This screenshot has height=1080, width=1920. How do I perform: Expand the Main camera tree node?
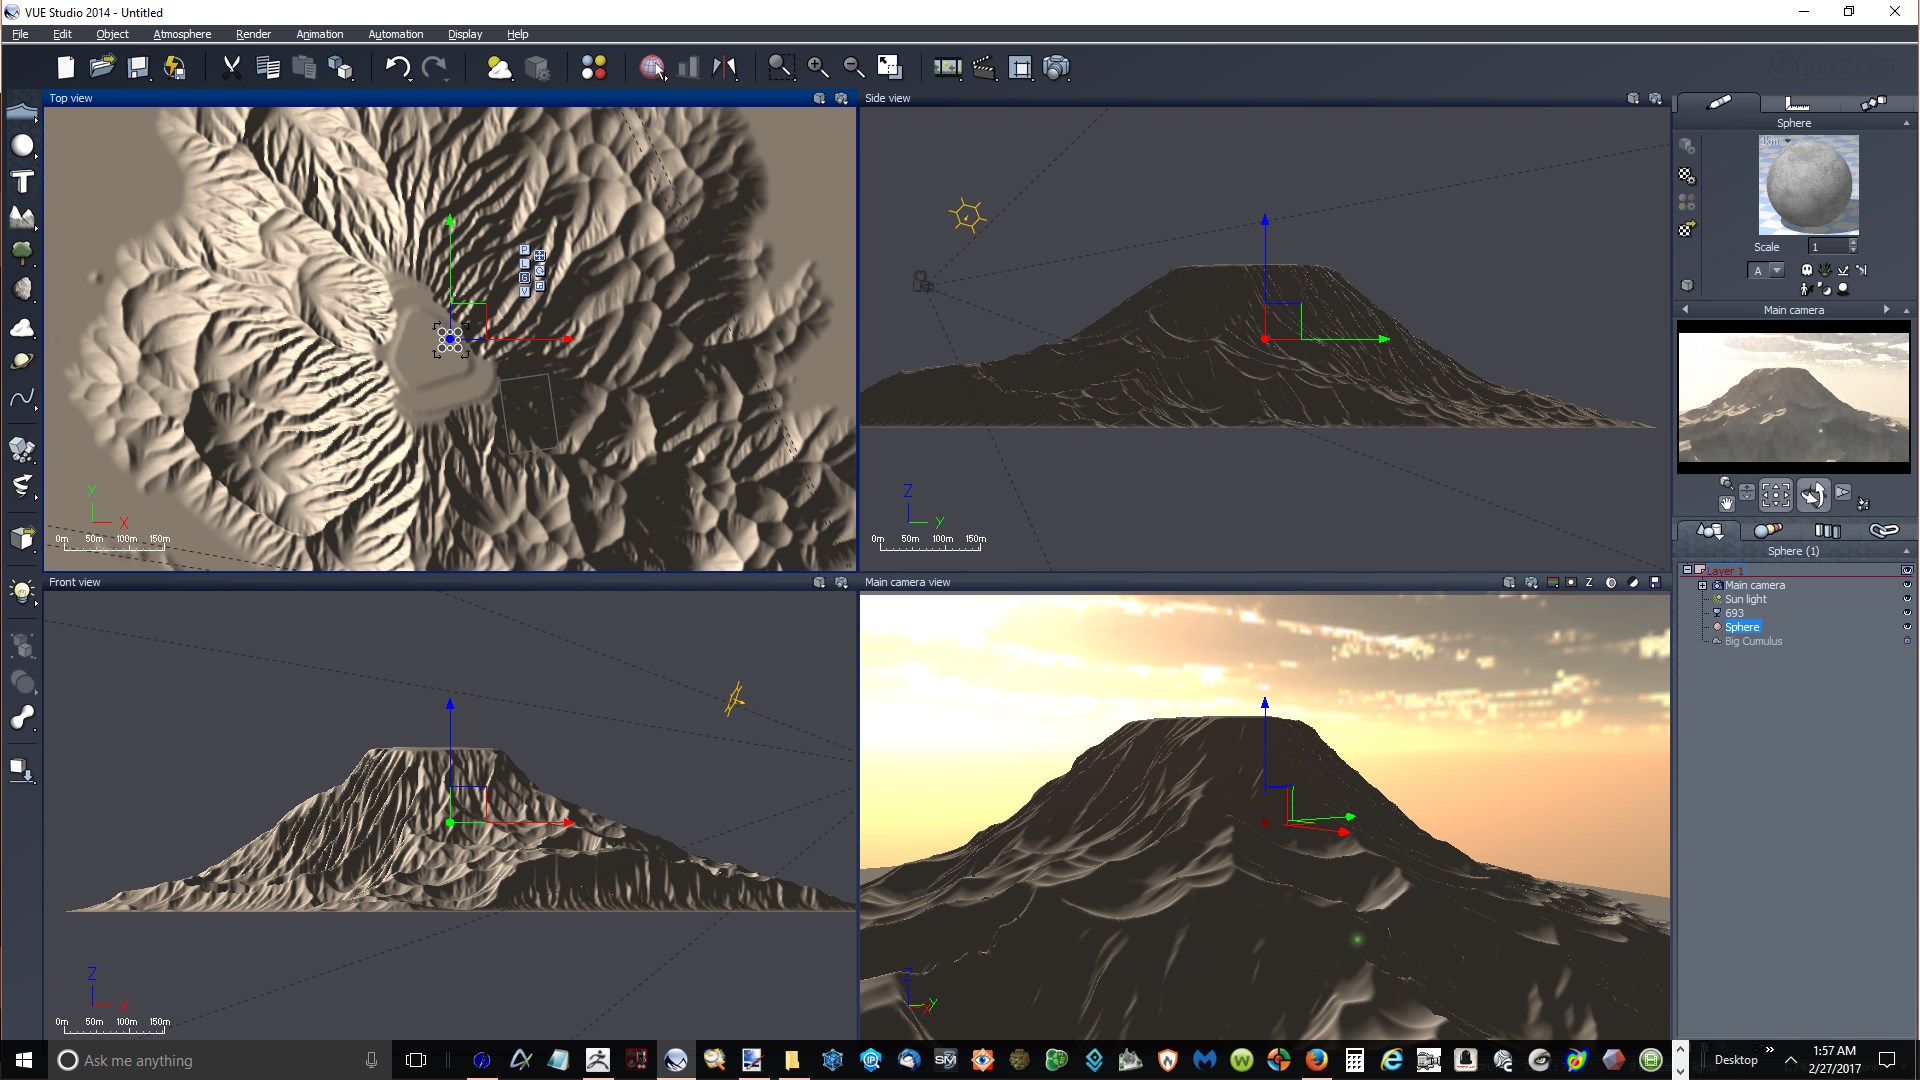click(x=1702, y=585)
